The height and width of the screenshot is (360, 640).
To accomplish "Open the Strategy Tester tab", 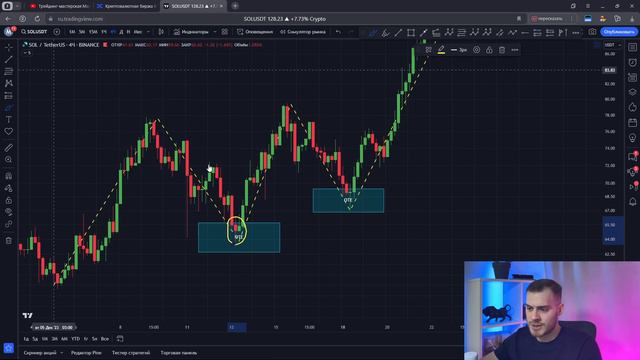I will tap(131, 353).
